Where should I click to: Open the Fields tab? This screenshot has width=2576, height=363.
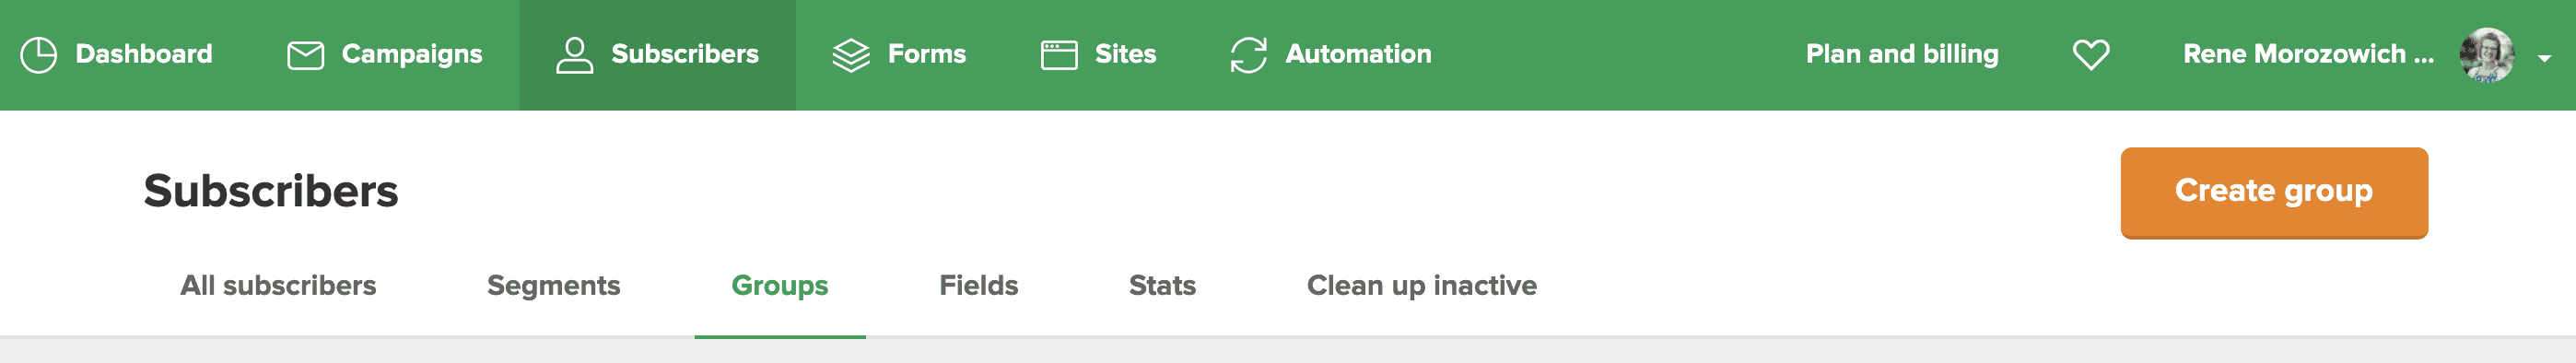point(978,286)
